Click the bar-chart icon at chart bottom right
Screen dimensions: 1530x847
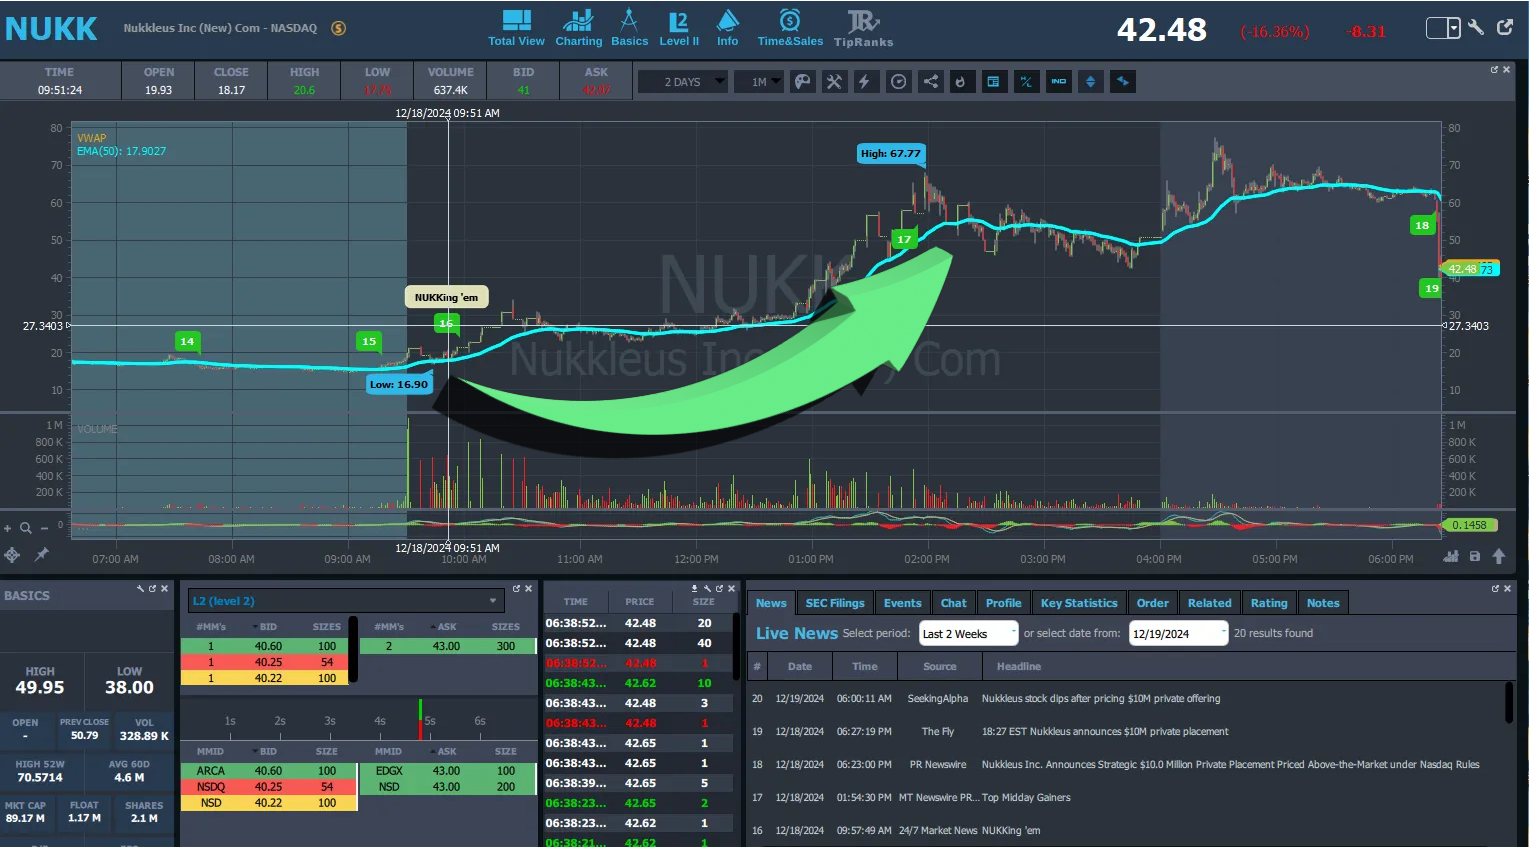pos(1451,556)
